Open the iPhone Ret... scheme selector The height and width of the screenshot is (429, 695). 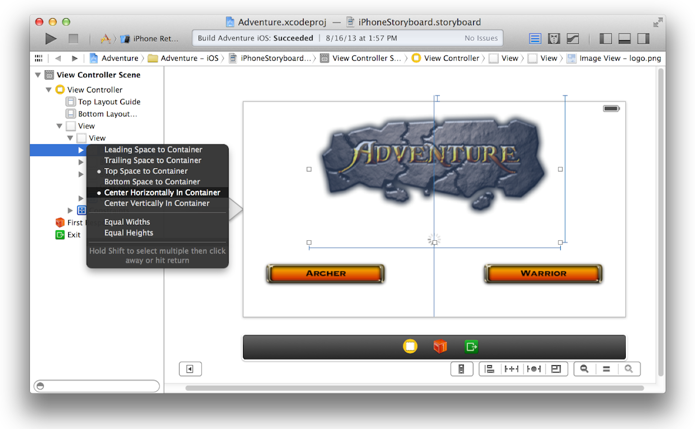click(x=150, y=39)
